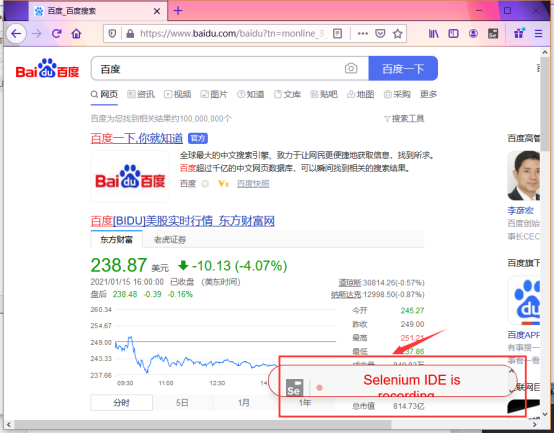The width and height of the screenshot is (554, 433).
Task: Click the address bar URL
Action: click(232, 34)
